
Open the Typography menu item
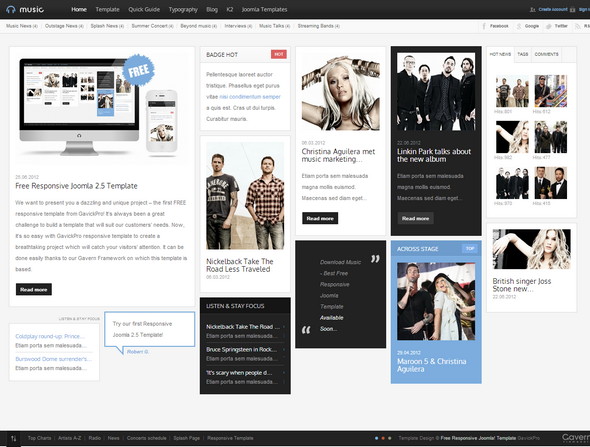pyautogui.click(x=183, y=9)
